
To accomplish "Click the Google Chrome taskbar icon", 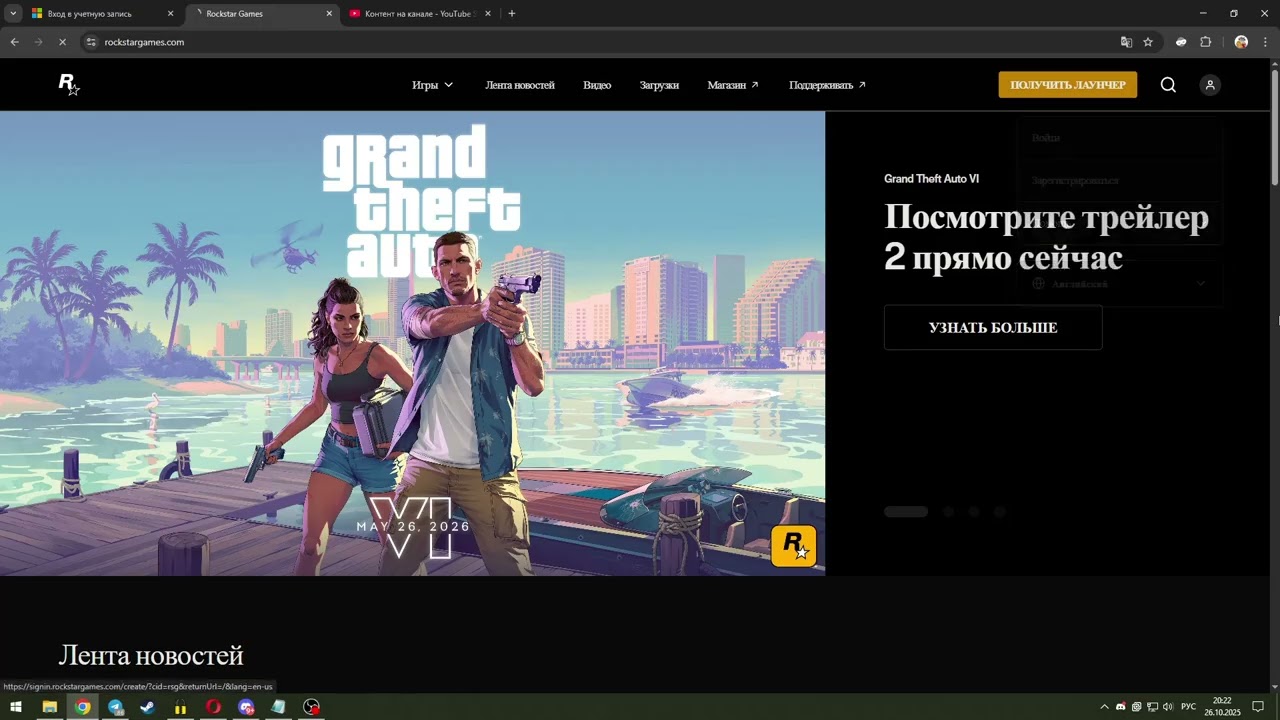I will tap(82, 707).
